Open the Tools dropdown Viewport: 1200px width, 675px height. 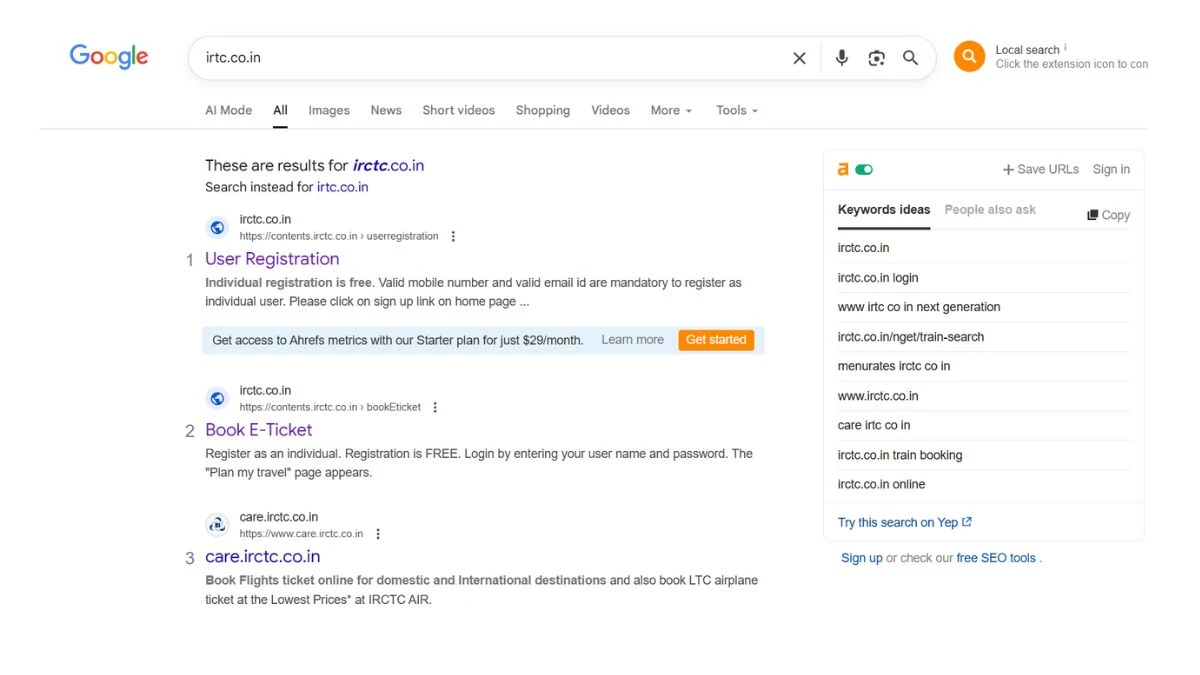click(x=736, y=110)
